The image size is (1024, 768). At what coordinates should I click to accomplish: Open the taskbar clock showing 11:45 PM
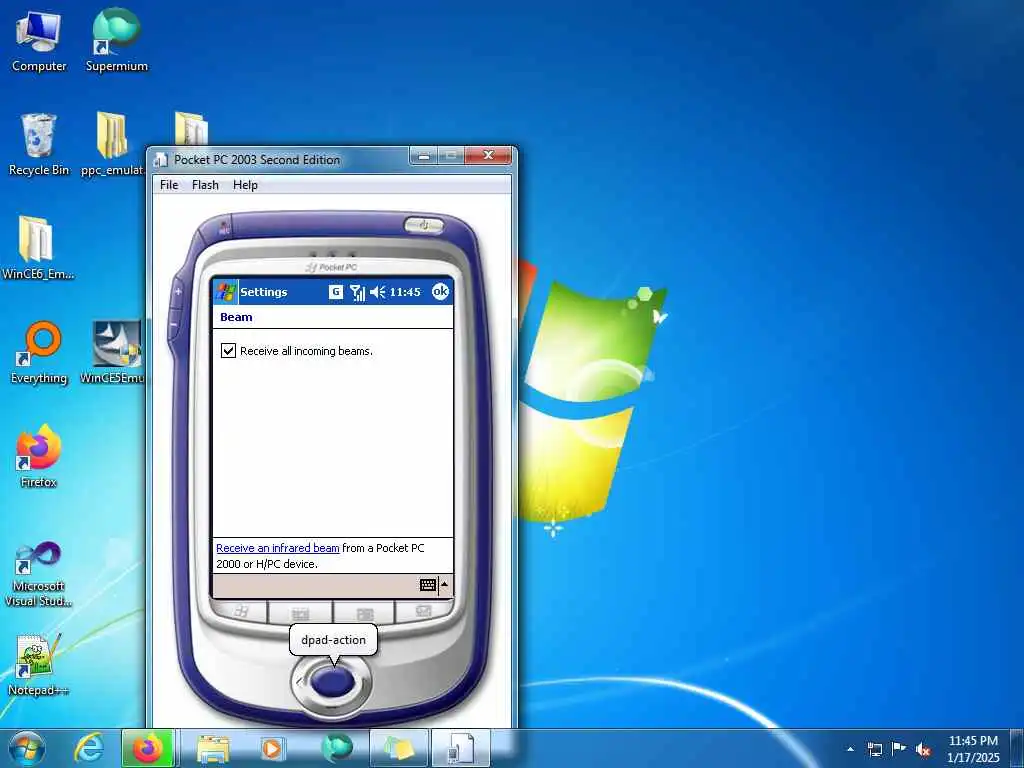973,748
